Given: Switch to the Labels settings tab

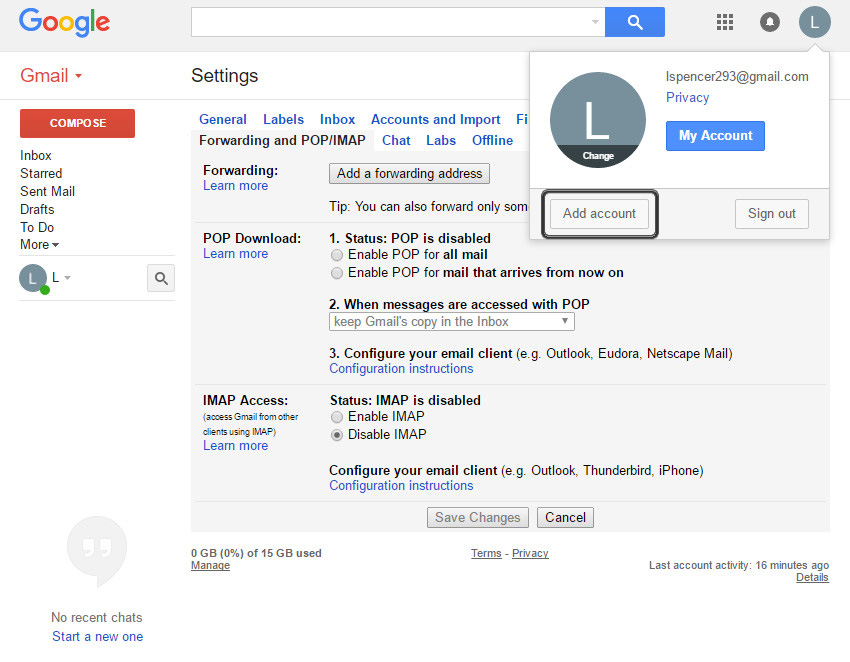Looking at the screenshot, I should click(283, 119).
